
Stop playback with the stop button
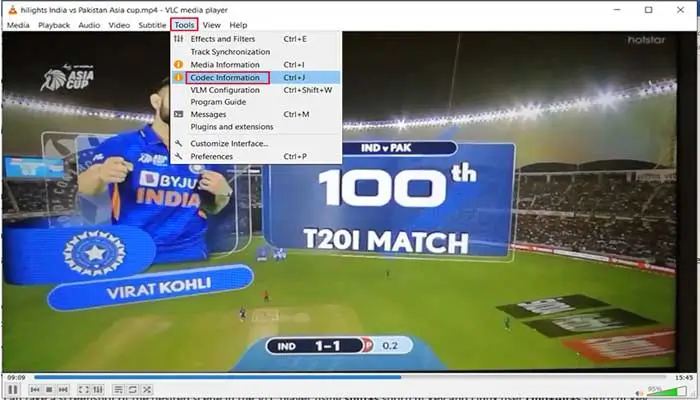[x=49, y=389]
